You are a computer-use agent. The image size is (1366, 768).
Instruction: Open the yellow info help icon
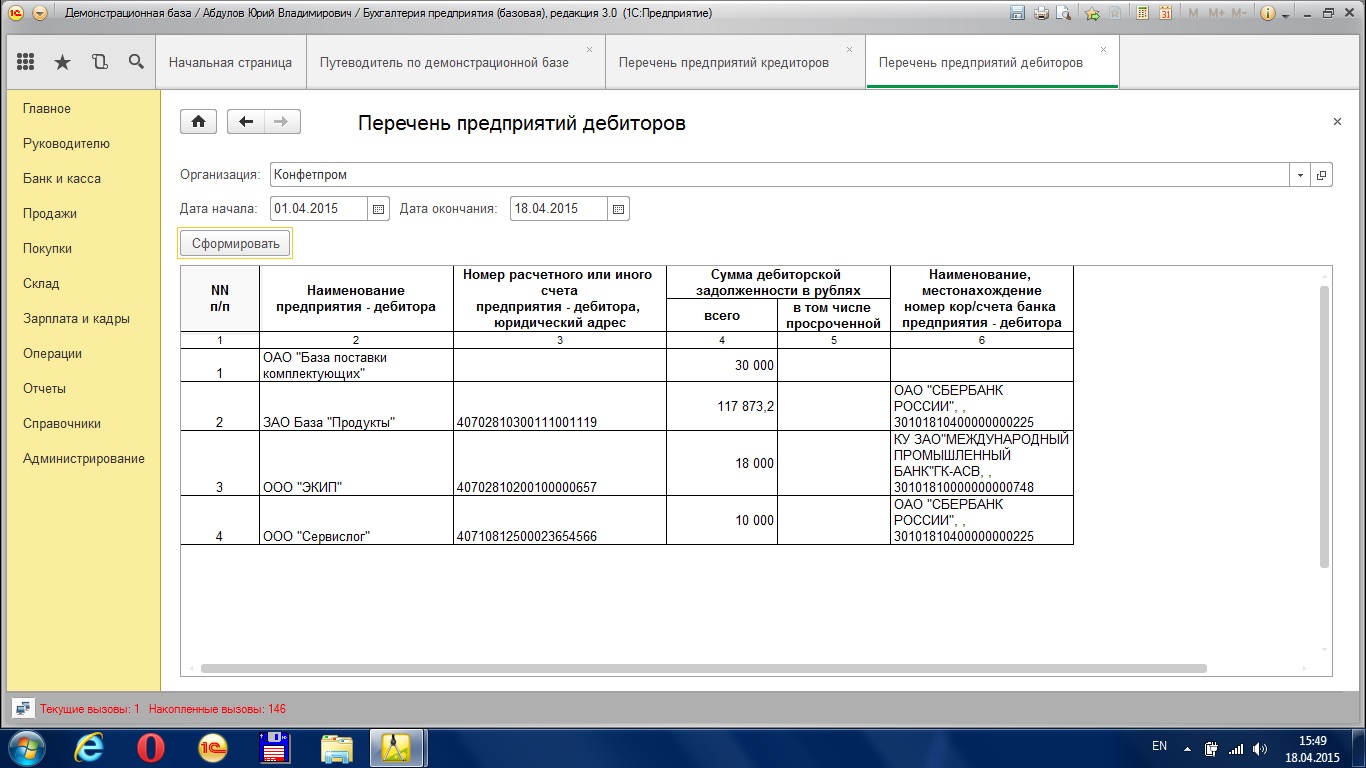point(1268,13)
